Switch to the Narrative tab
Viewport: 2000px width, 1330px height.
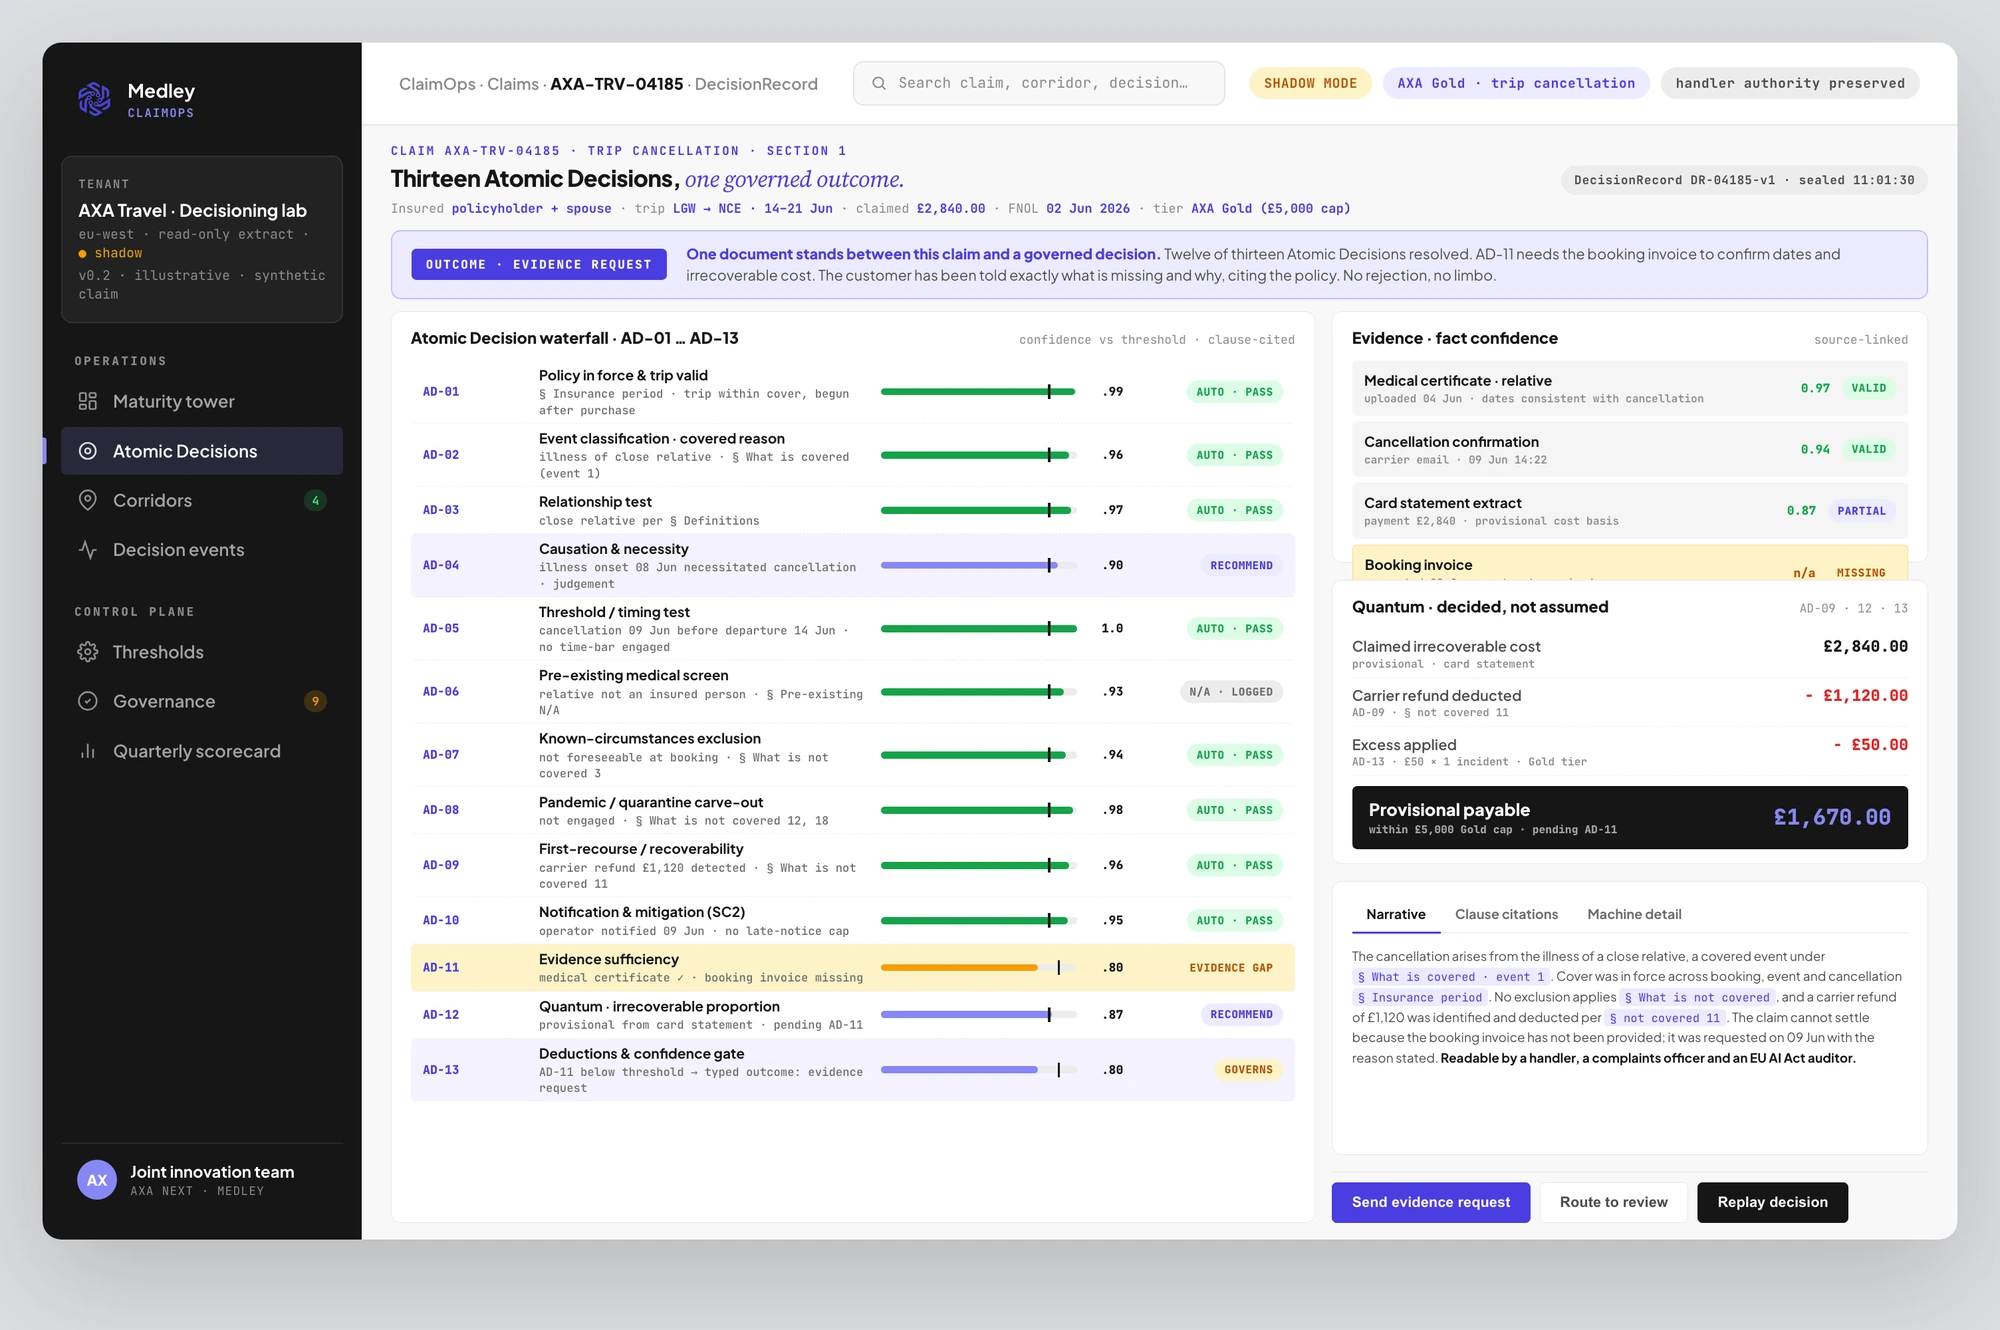(x=1396, y=914)
